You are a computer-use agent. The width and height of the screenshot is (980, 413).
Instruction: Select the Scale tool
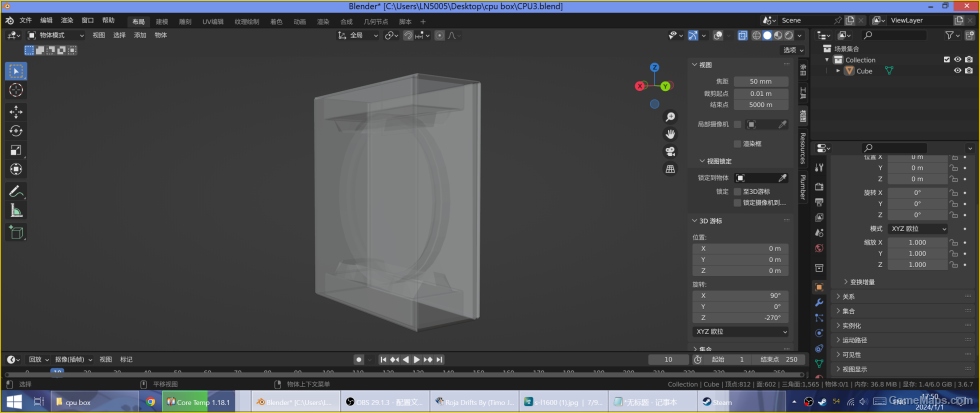pos(16,150)
